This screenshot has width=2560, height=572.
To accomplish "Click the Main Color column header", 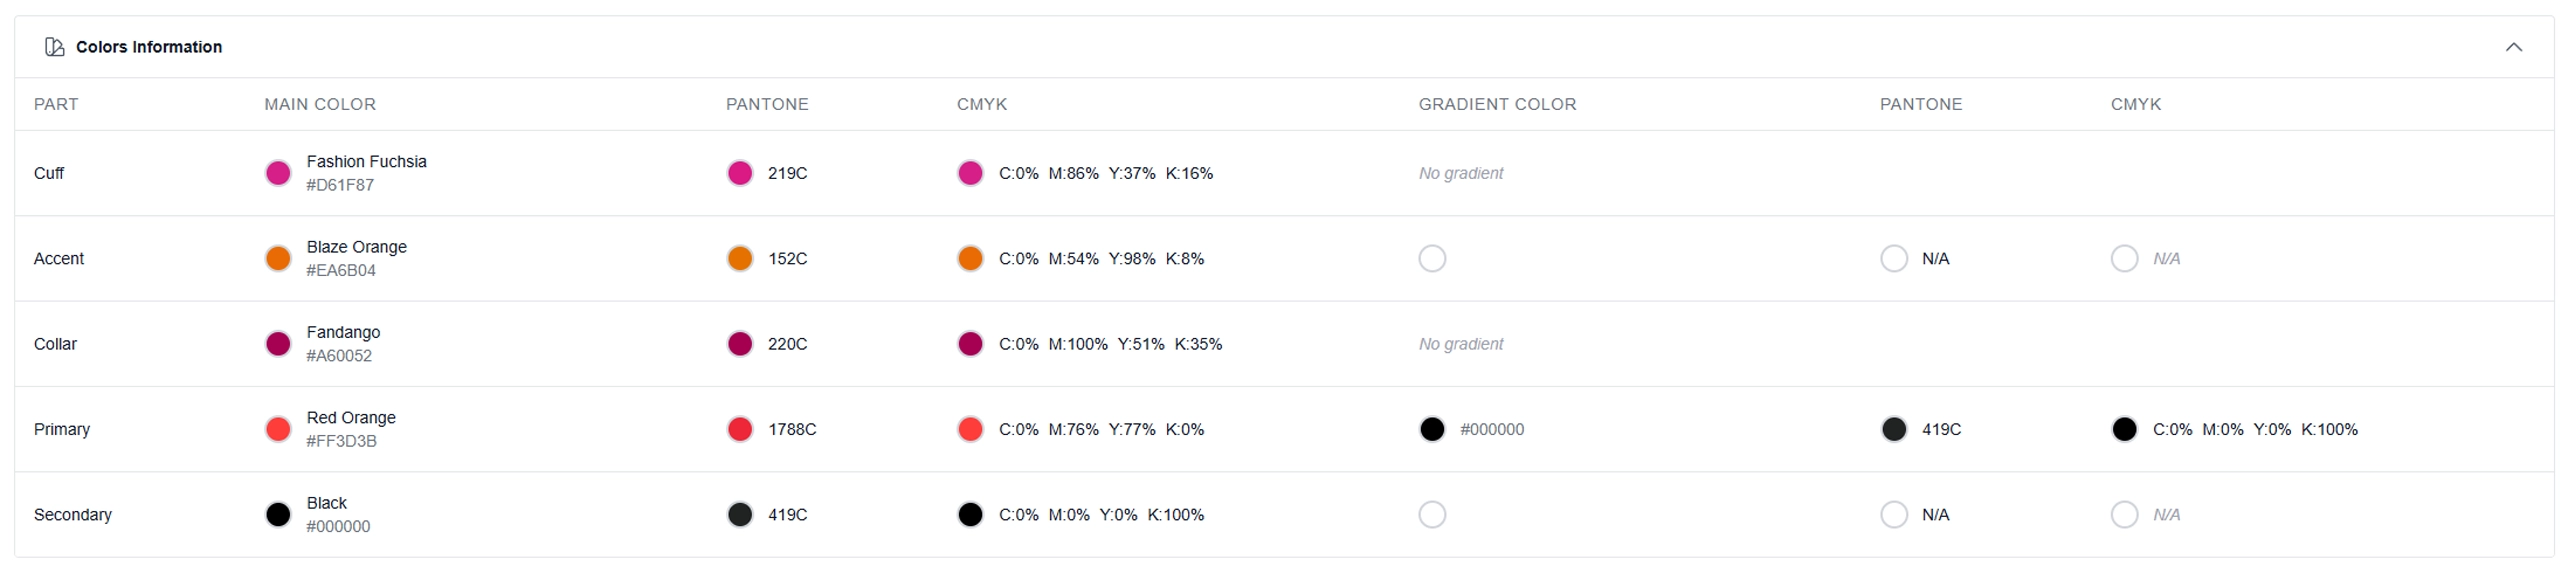I will (320, 104).
